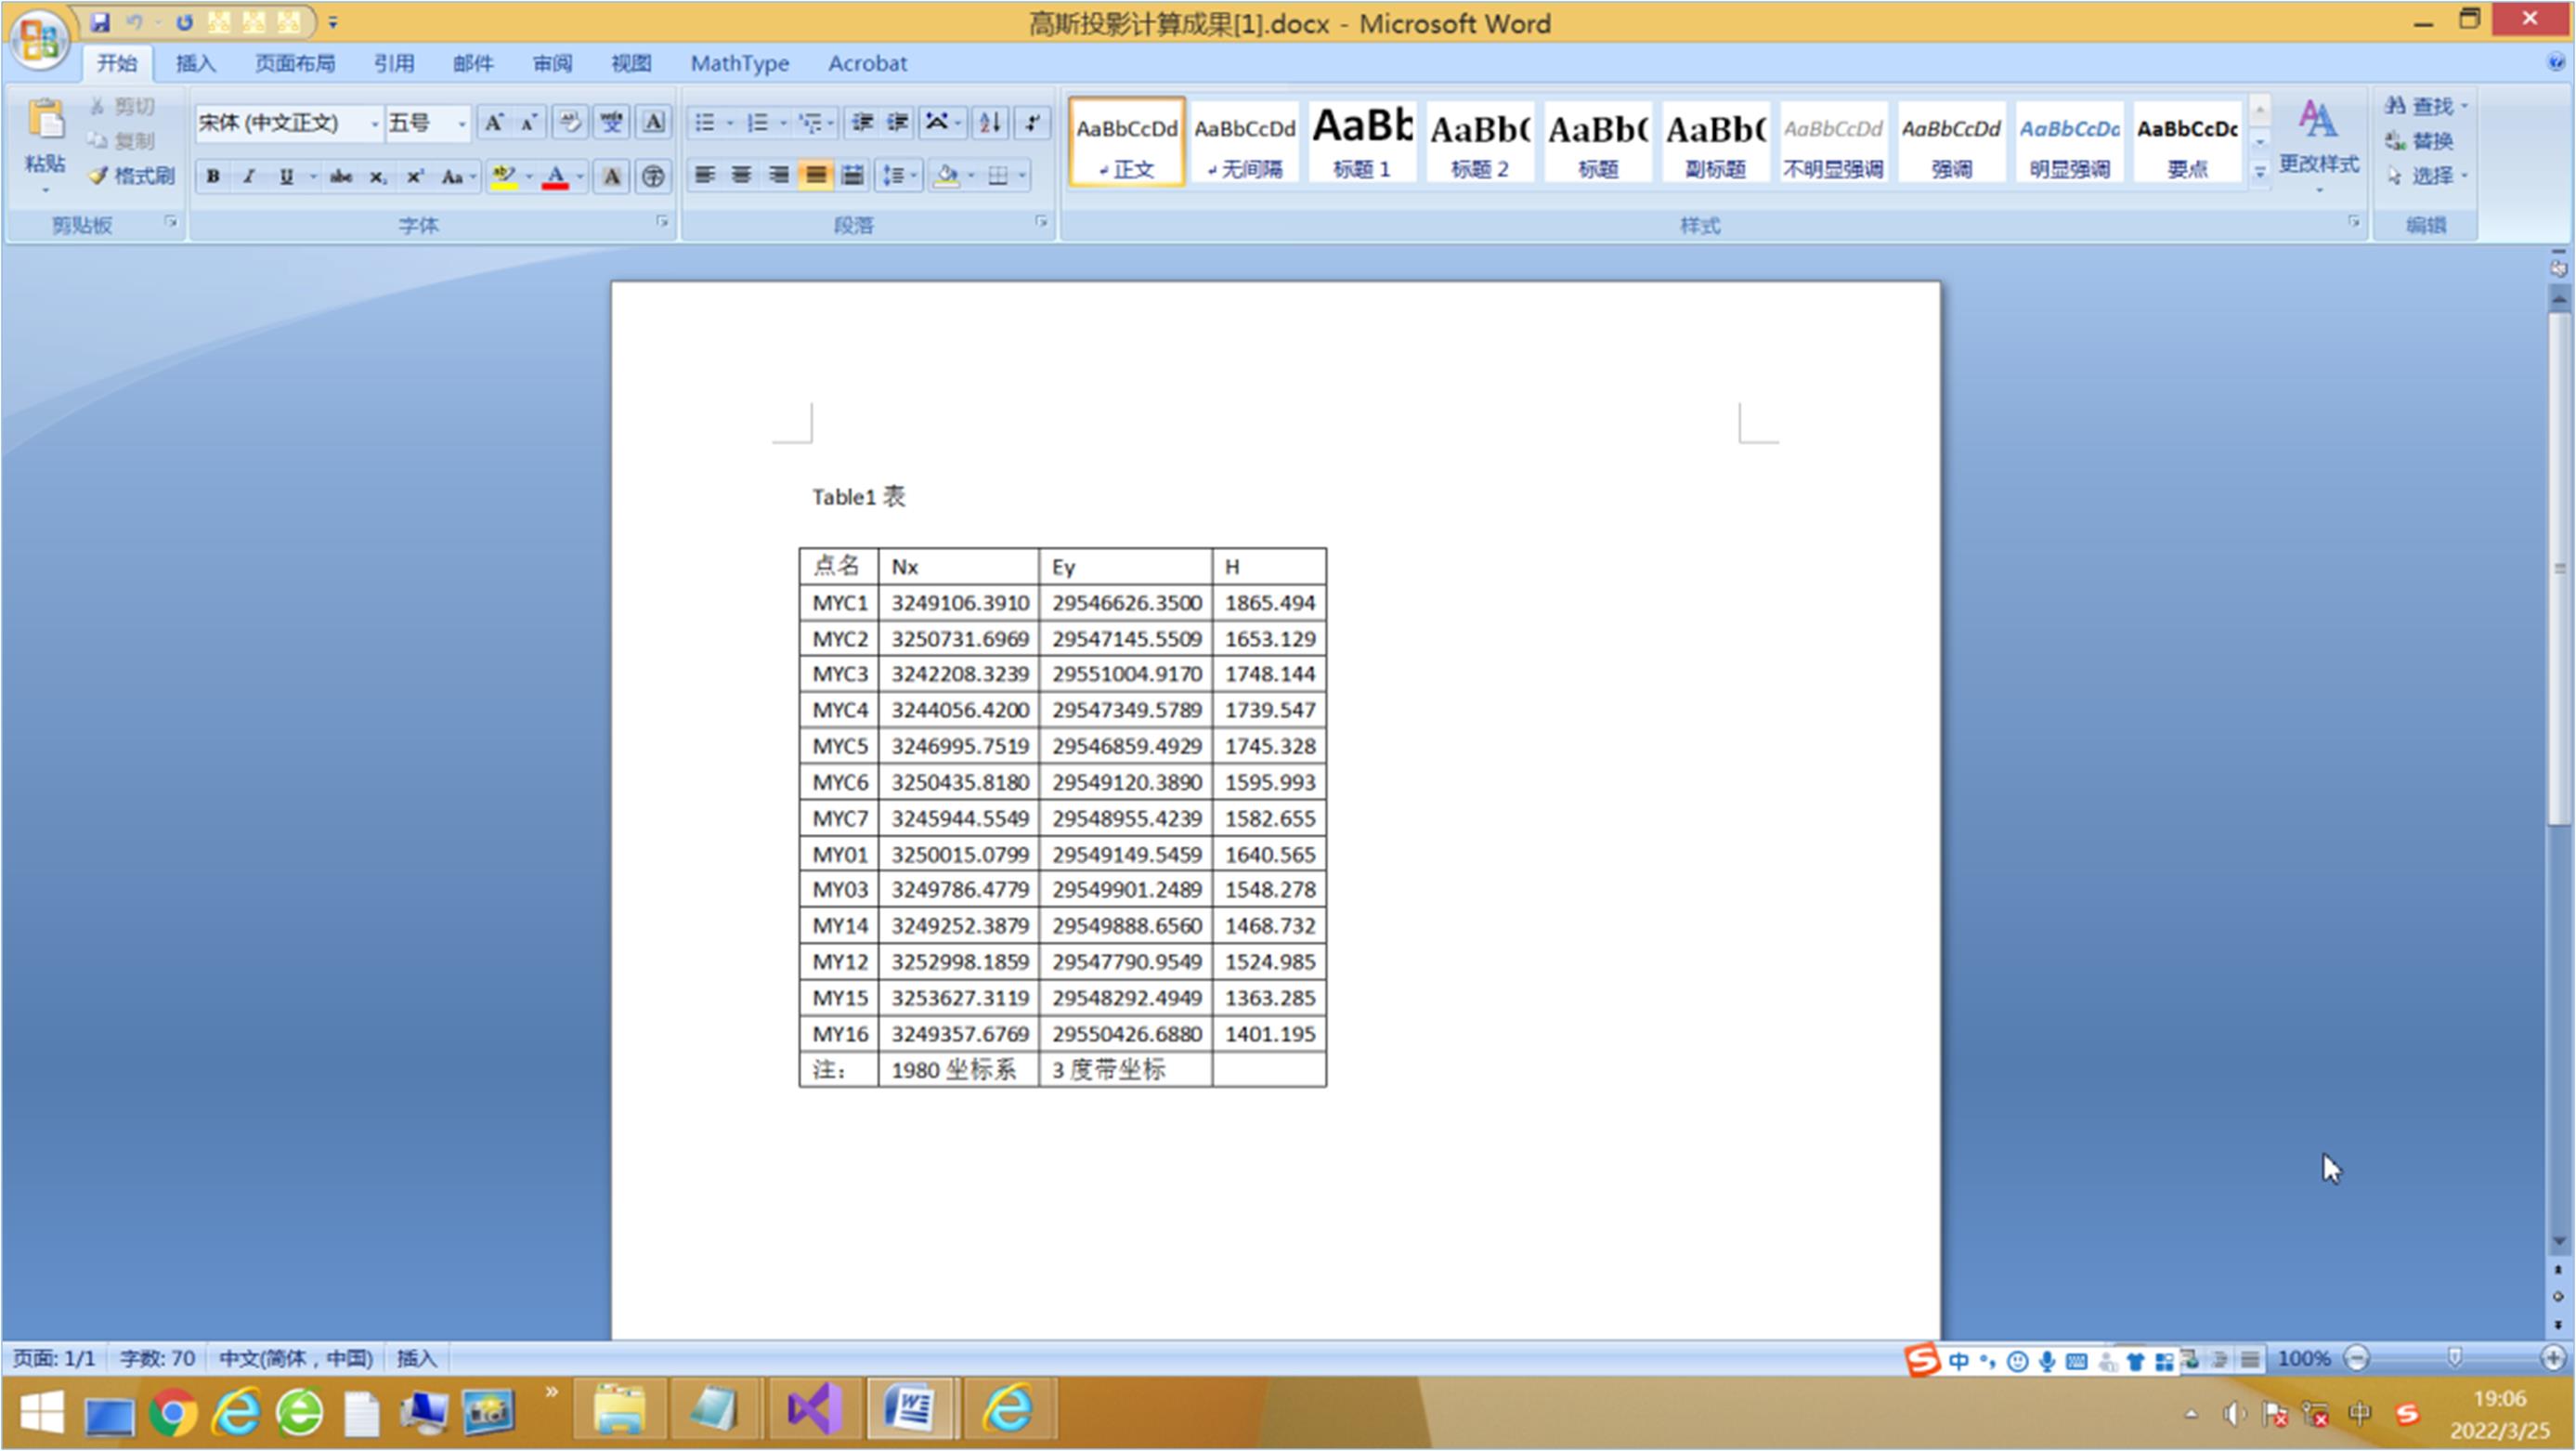The width and height of the screenshot is (2576, 1451).
Task: Click the Format Painter (格式刷) brush
Action: click(131, 176)
